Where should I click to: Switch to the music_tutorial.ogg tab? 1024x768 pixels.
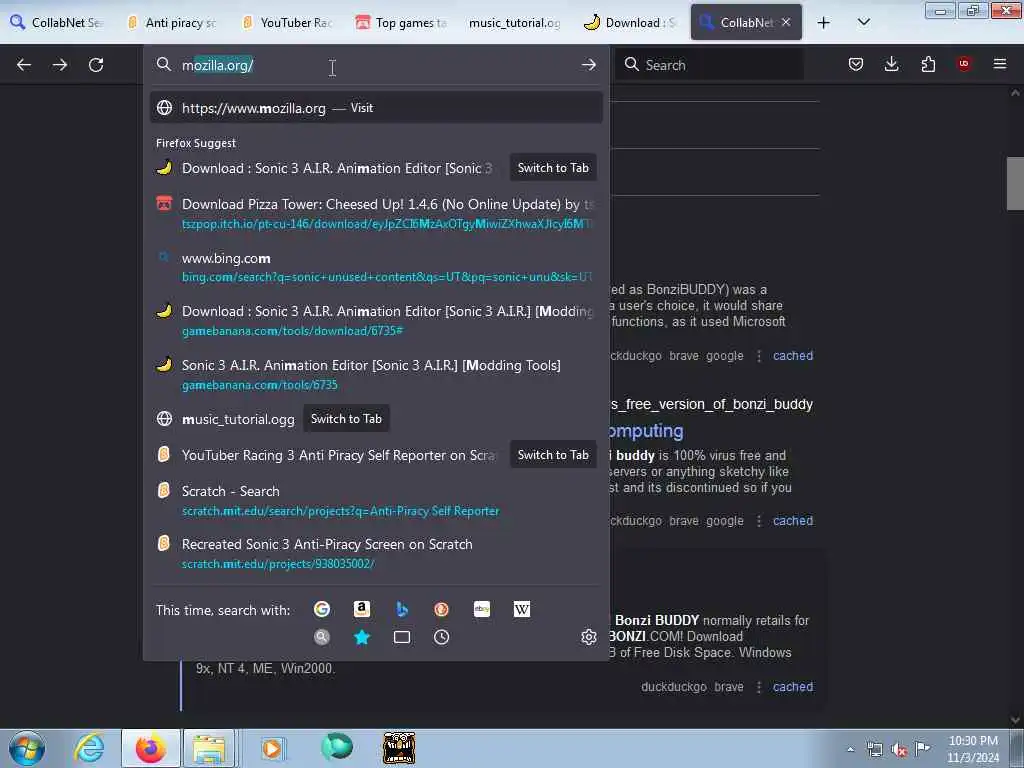pos(516,22)
